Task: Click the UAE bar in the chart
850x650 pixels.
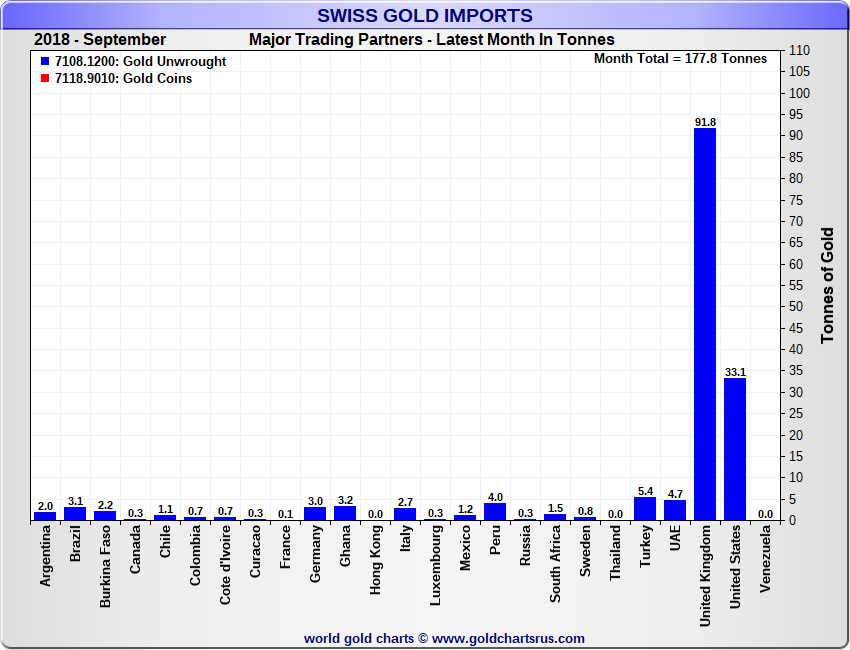Action: [x=675, y=510]
